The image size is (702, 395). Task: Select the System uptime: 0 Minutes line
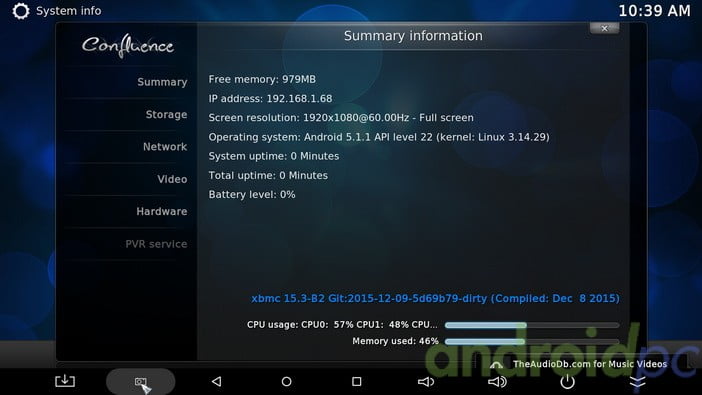click(274, 156)
